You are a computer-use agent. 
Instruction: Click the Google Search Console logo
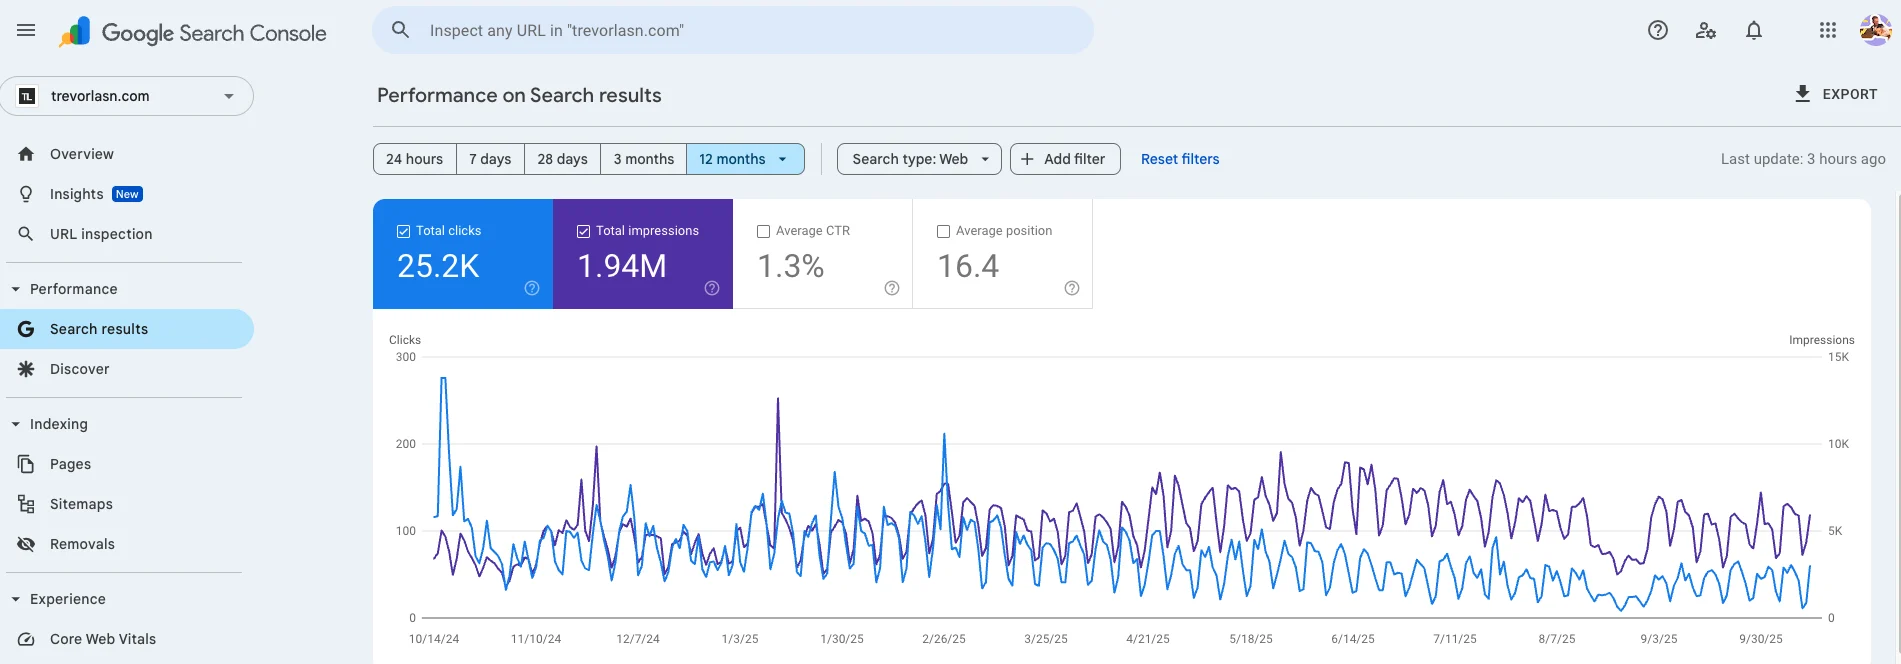point(193,33)
